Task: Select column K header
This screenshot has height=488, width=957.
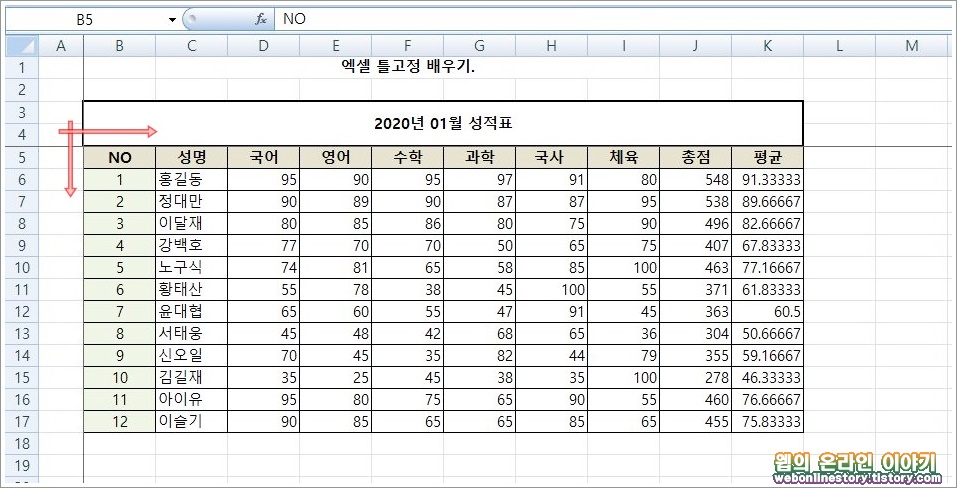Action: (768, 46)
